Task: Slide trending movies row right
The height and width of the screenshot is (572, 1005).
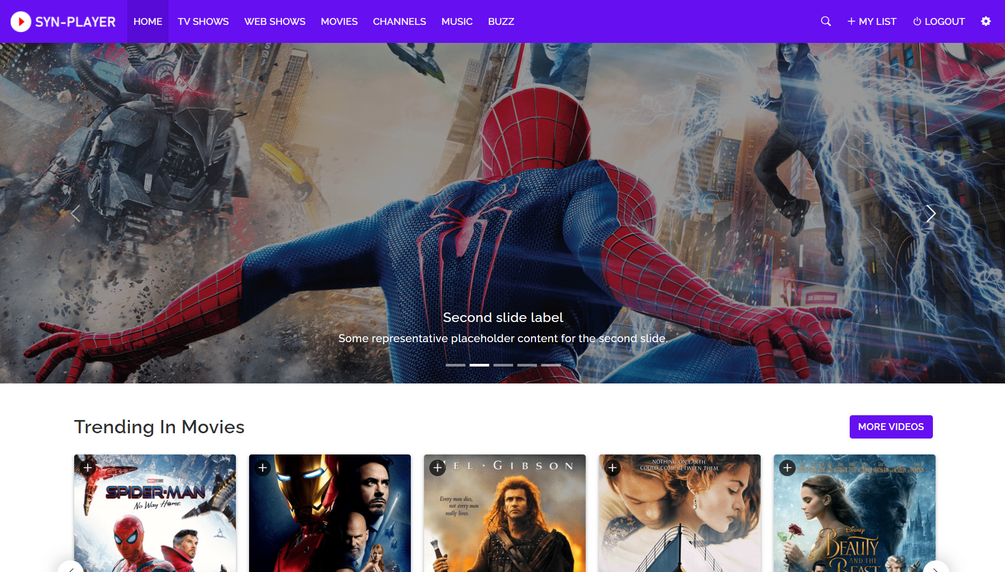Action: [936, 567]
